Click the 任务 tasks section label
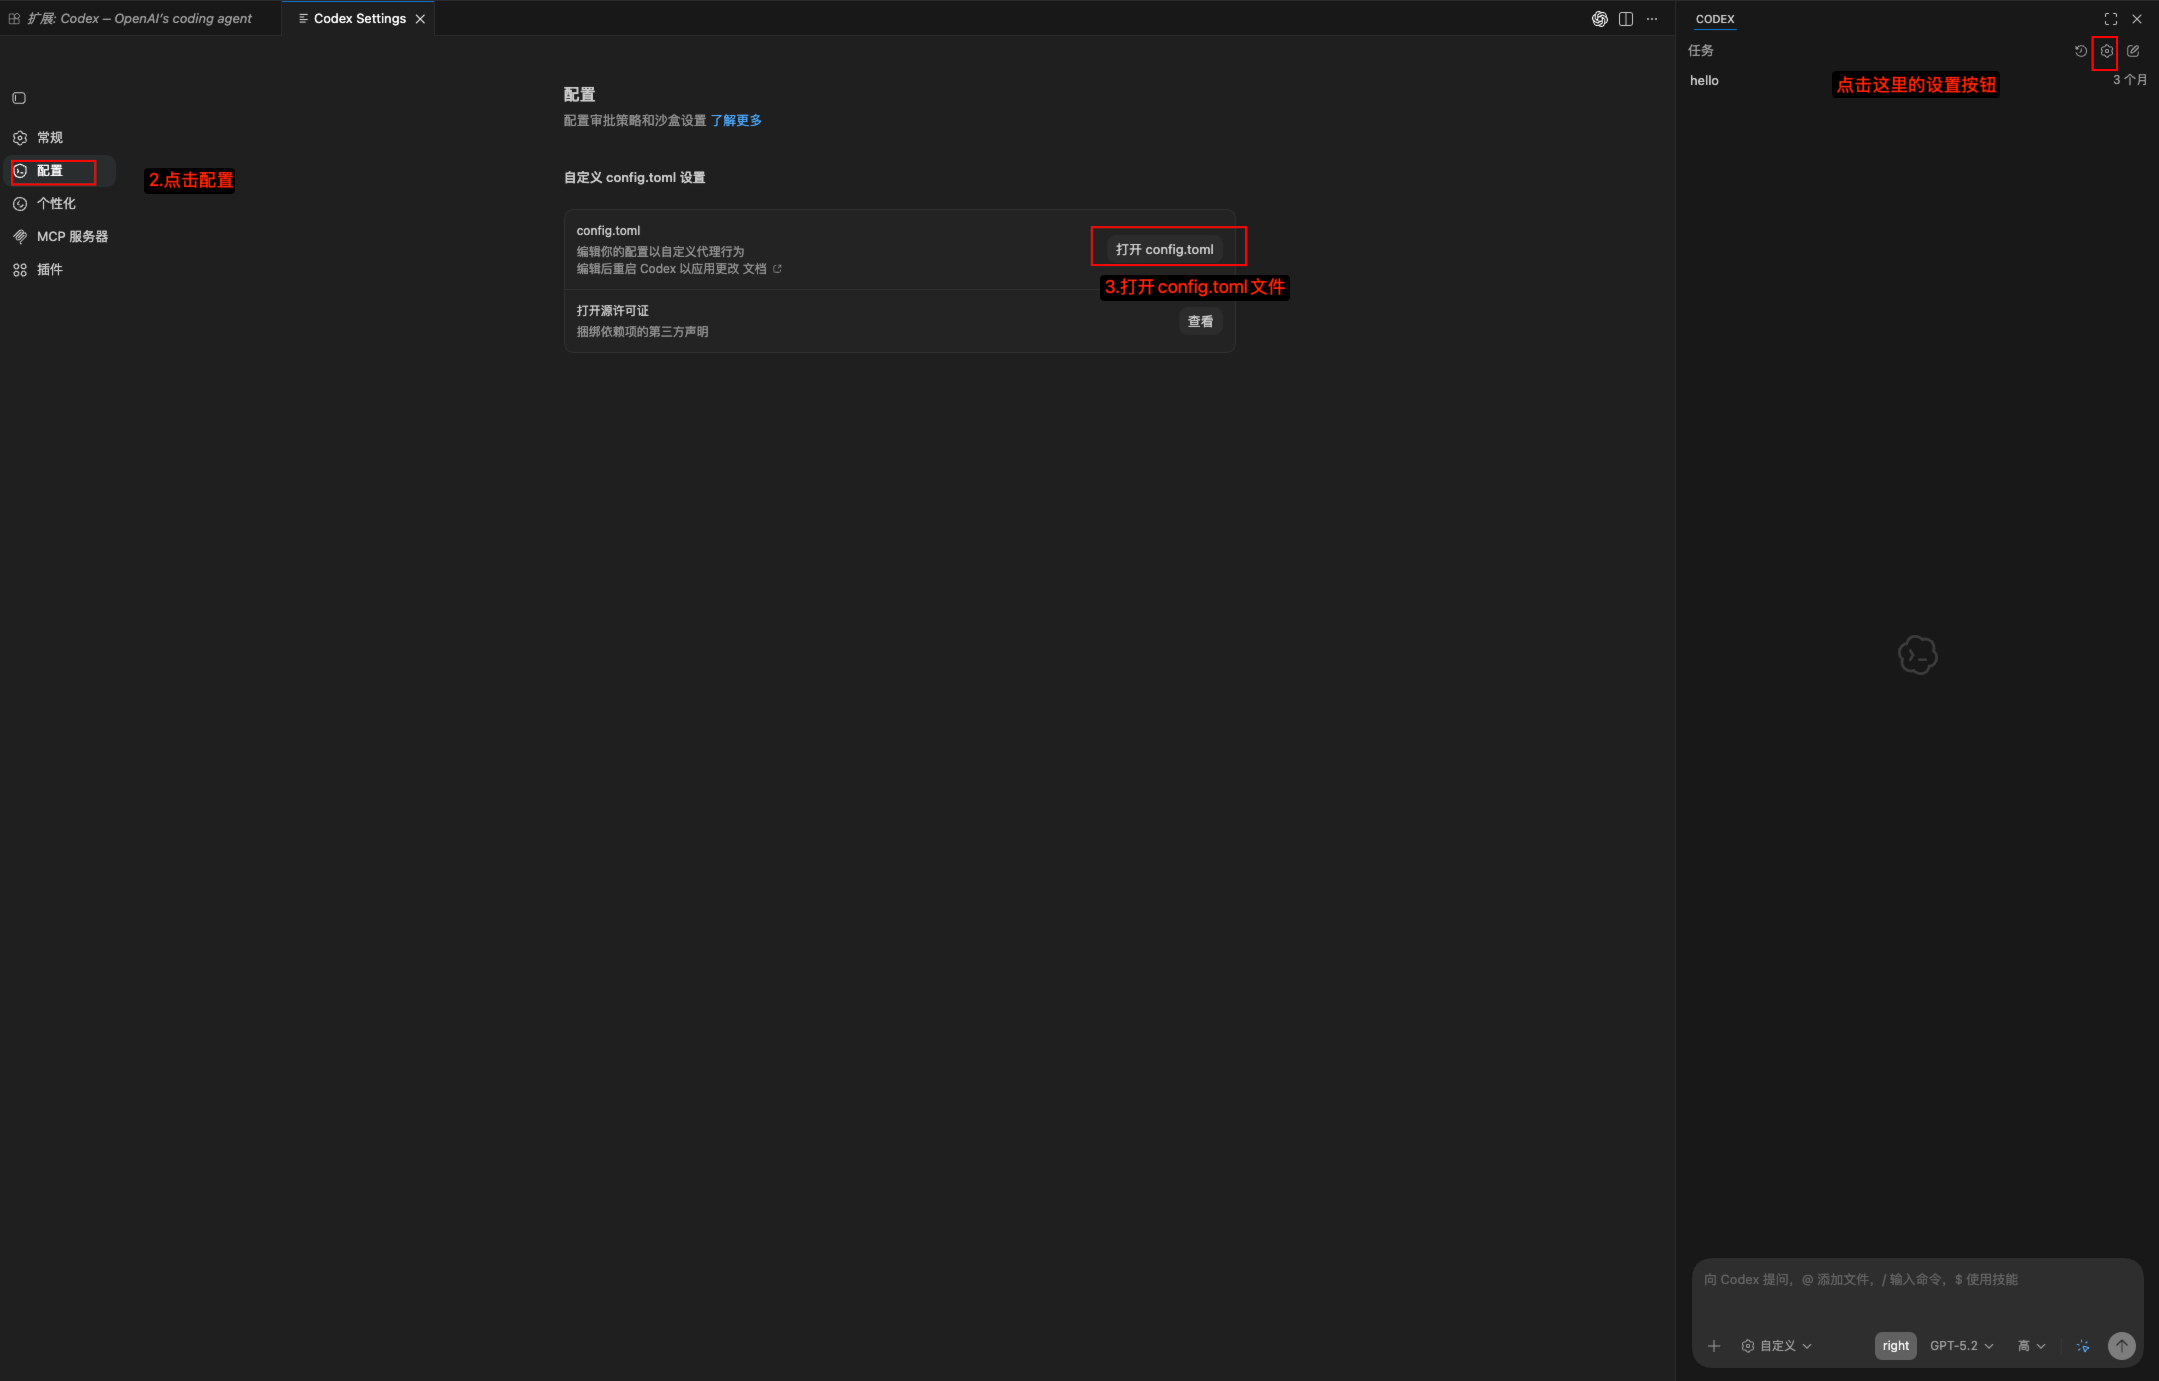The width and height of the screenshot is (2159, 1381). point(1700,51)
